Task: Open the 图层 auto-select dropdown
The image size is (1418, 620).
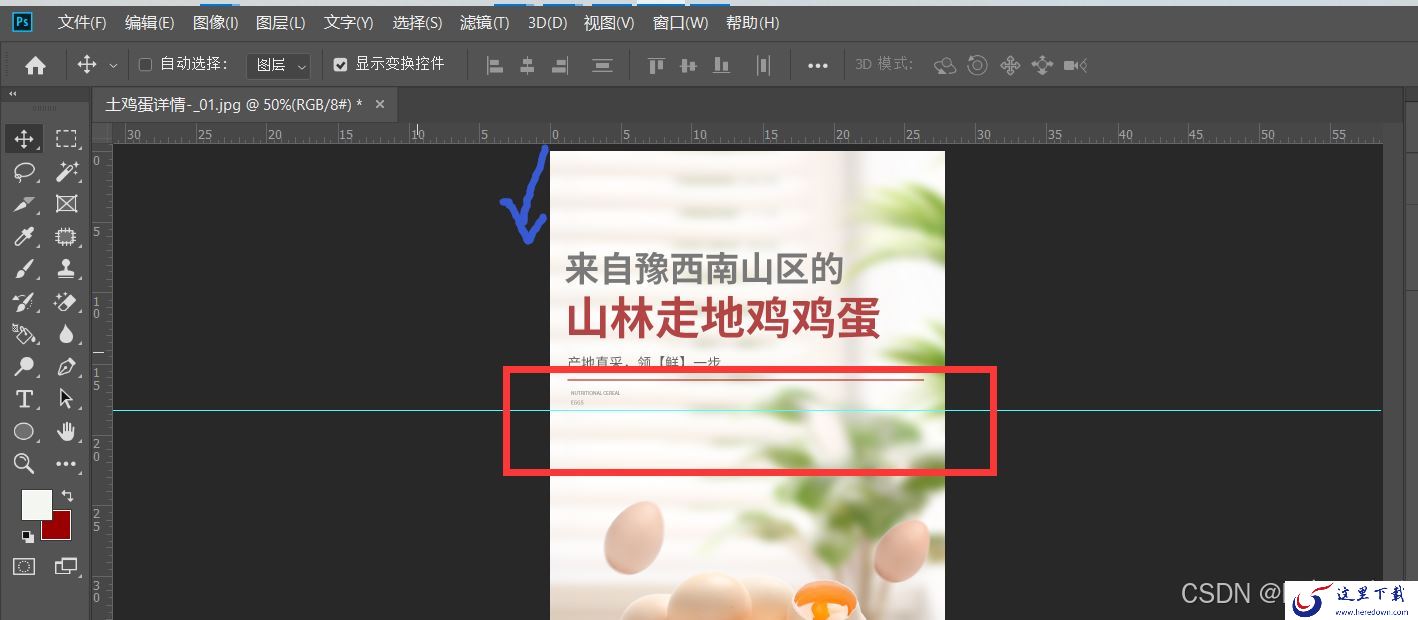Action: [x=278, y=65]
